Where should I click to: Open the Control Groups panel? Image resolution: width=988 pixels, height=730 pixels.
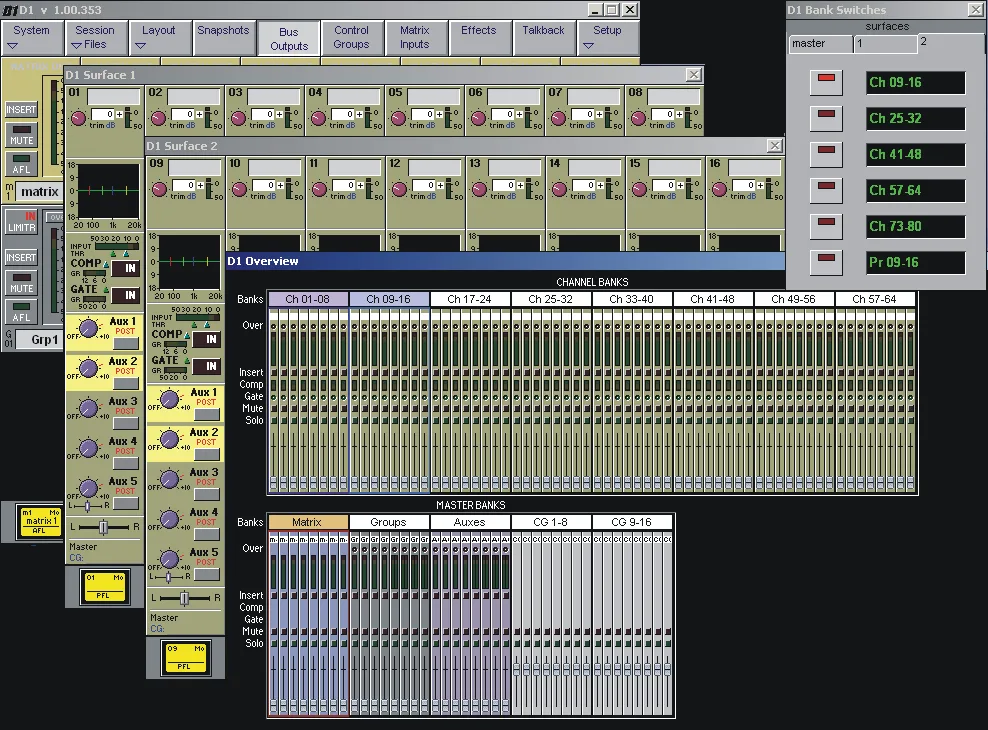352,37
